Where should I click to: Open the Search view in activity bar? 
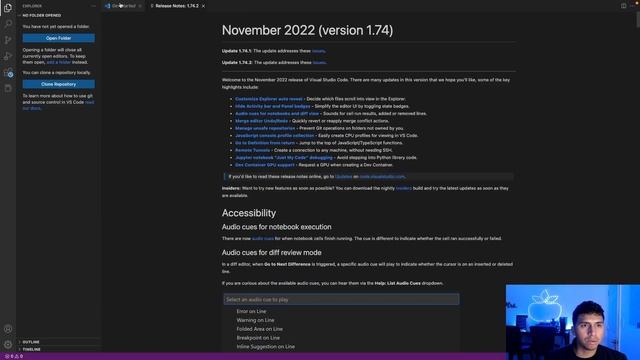(8, 24)
